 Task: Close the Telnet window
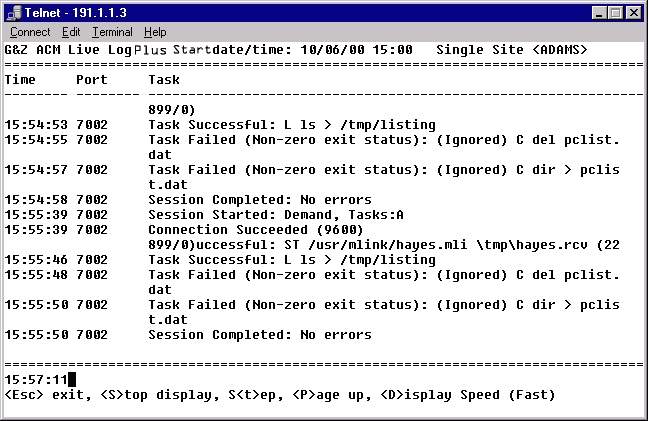coord(634,12)
